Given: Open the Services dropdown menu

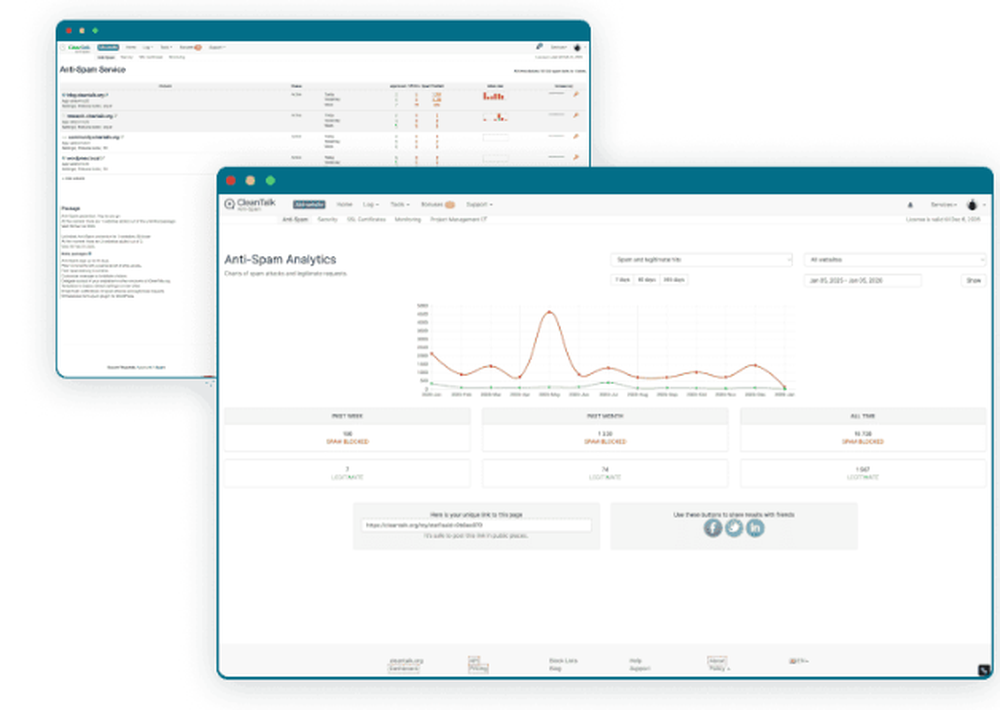Looking at the screenshot, I should (941, 204).
